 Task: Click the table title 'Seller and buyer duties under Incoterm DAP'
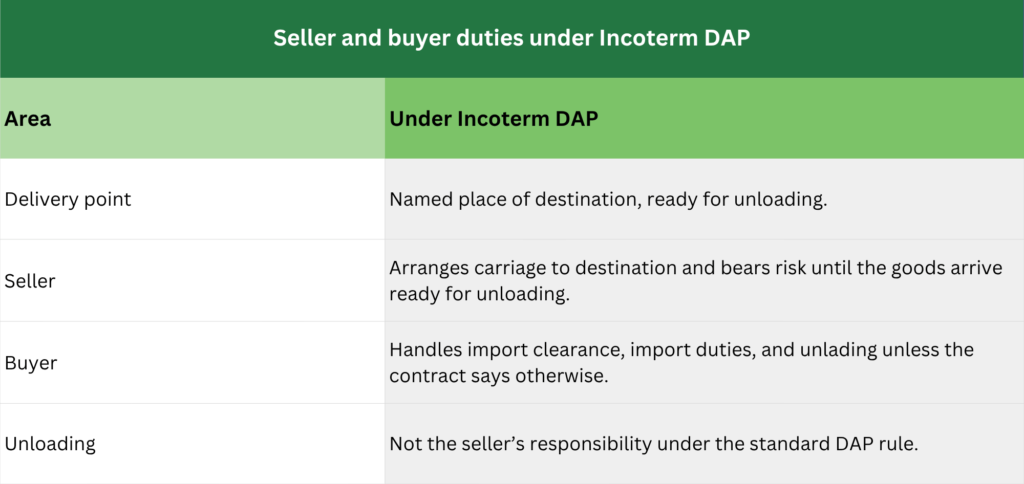(511, 38)
